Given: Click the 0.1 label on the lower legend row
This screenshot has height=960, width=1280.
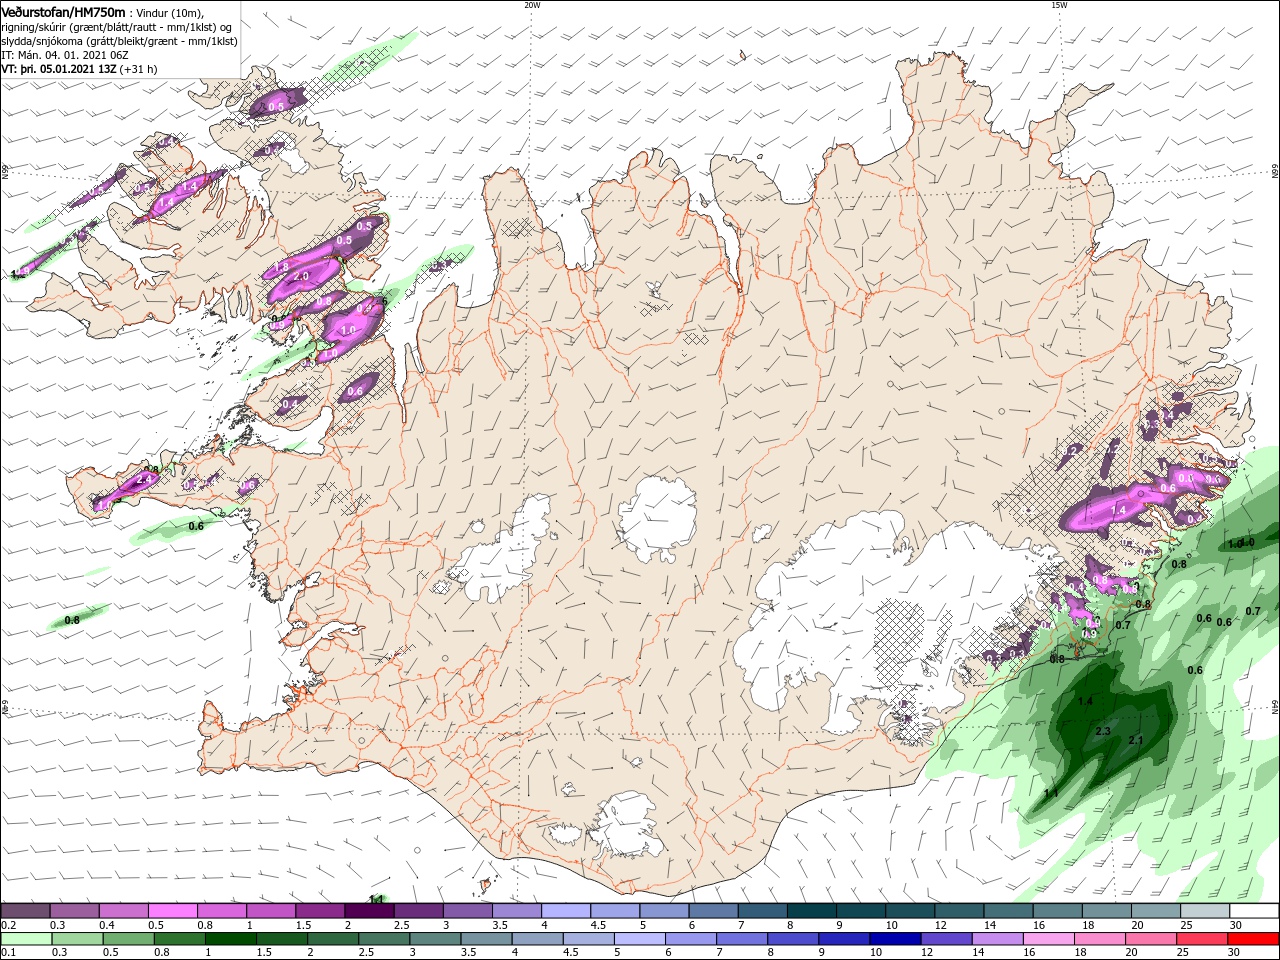Looking at the screenshot, I should pos(8,953).
